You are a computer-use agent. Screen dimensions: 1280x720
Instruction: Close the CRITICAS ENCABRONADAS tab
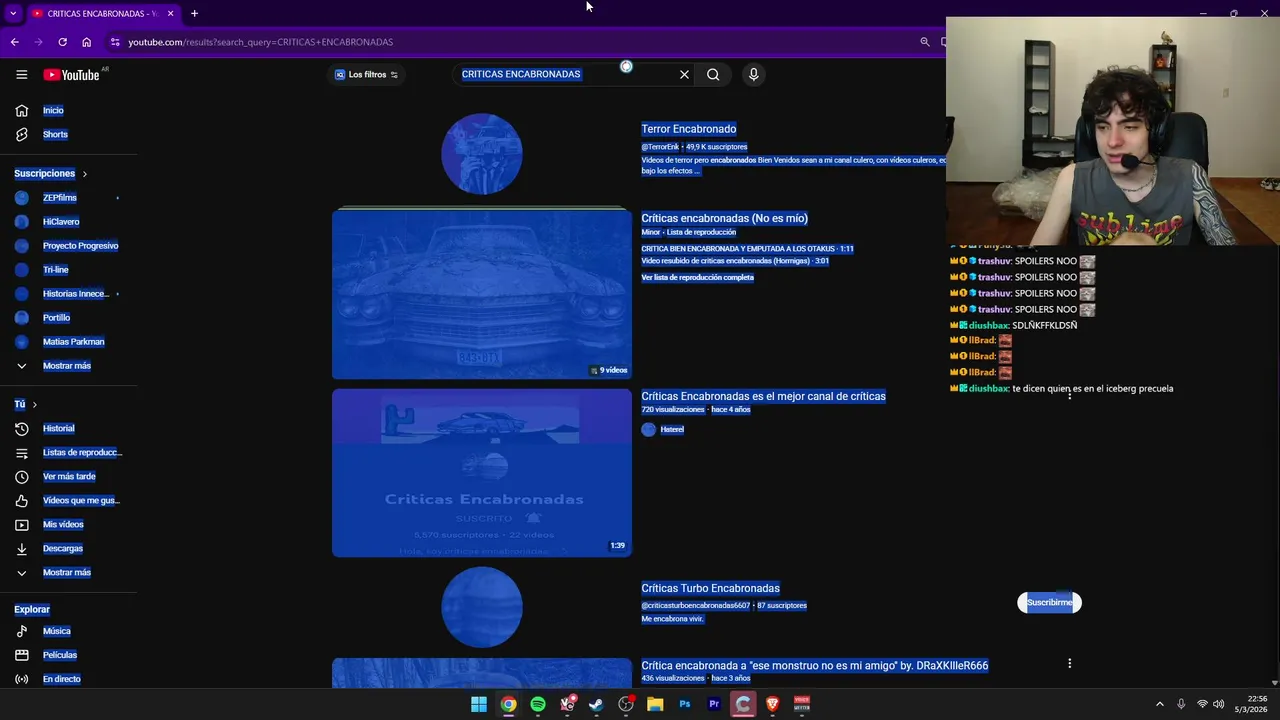pos(170,13)
